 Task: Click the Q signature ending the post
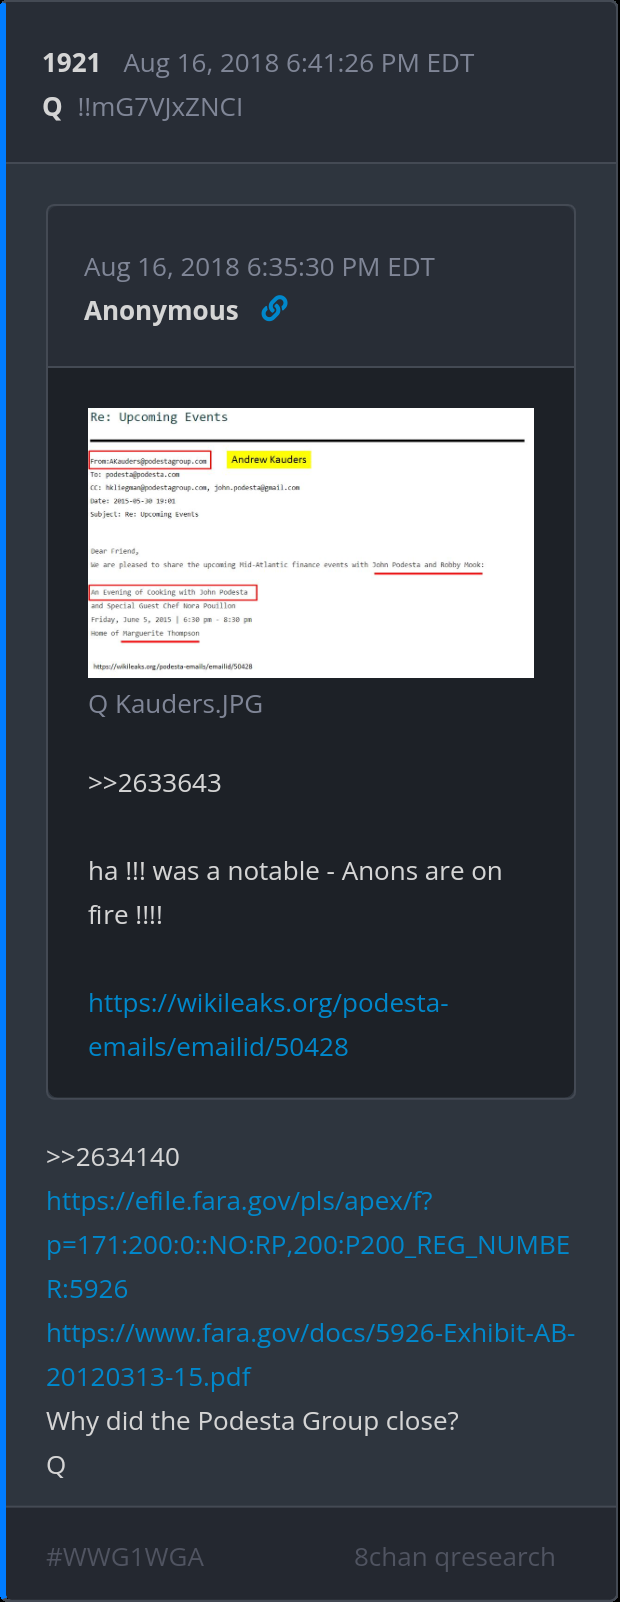[x=56, y=1465]
